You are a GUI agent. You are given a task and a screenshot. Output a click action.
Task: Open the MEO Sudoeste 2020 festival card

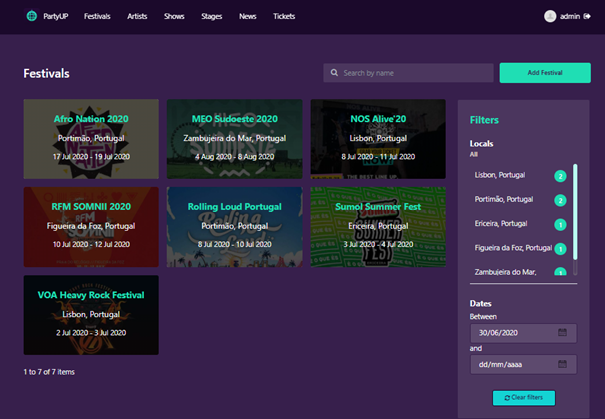(235, 139)
